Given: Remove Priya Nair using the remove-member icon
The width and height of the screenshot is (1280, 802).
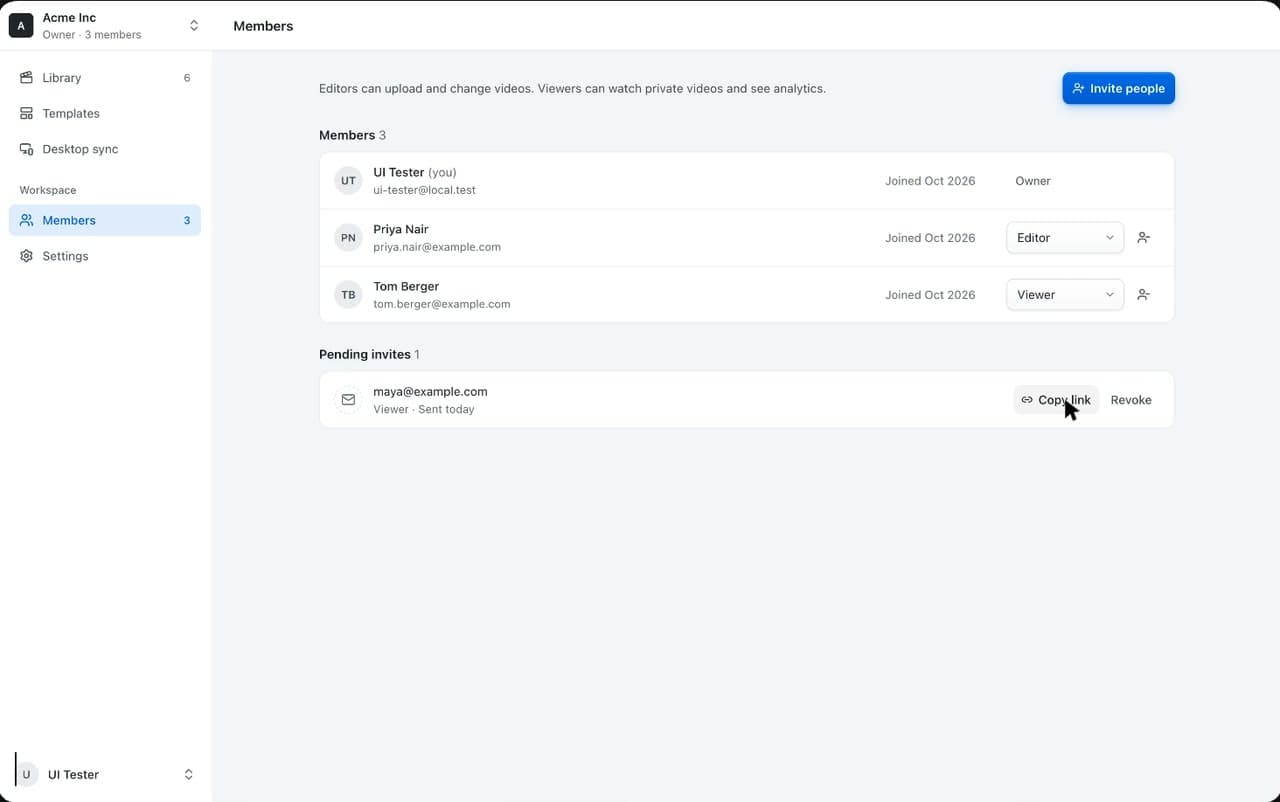Looking at the screenshot, I should point(1144,238).
